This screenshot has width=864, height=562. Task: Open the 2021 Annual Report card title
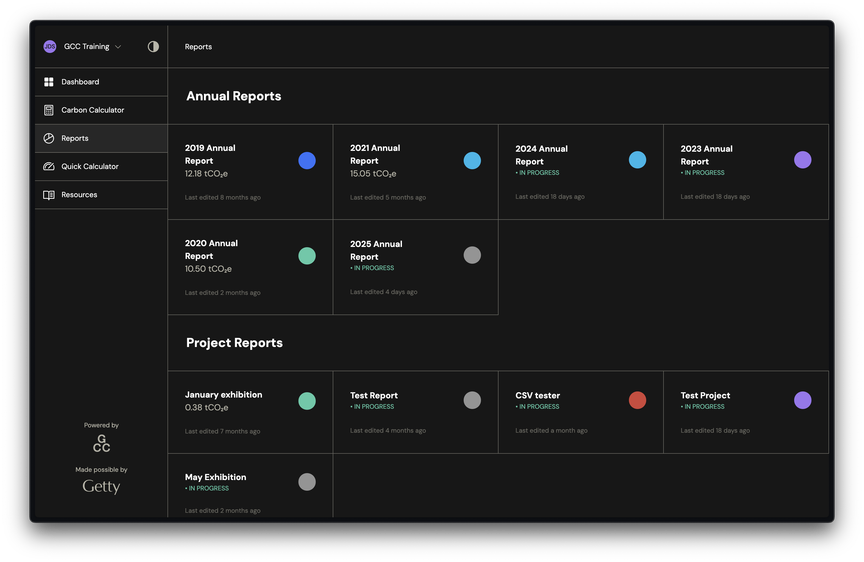pos(375,154)
